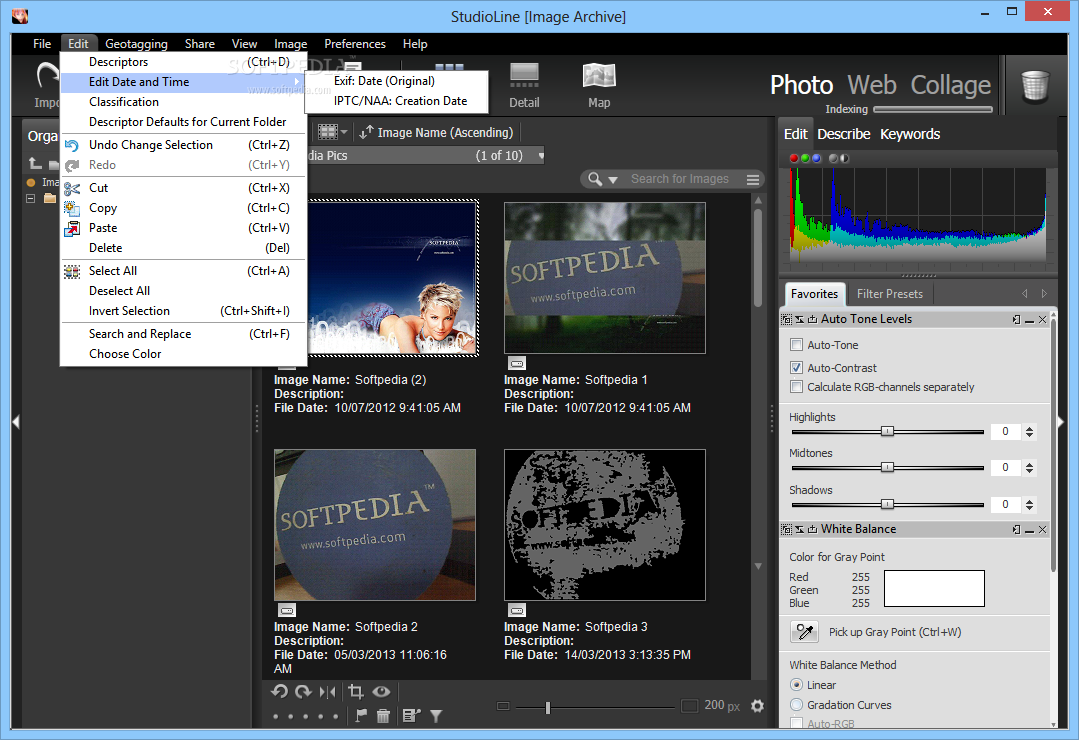This screenshot has width=1079, height=740.
Task: Open Image Name (Ascending) sort dropdown
Action: tap(436, 132)
